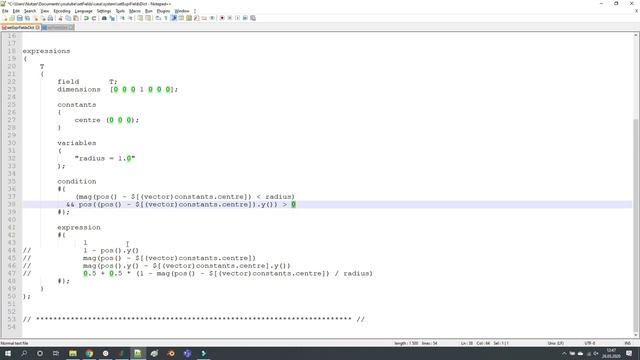Toggle the highlighted indent guide icon

pos(173,18)
